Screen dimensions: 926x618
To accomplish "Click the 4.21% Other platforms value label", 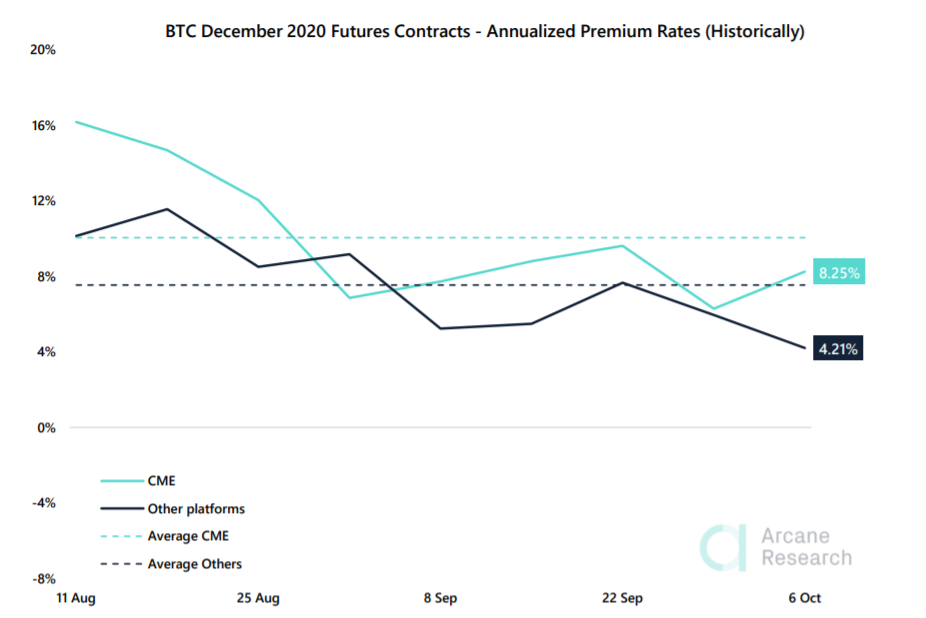I will 838,349.
